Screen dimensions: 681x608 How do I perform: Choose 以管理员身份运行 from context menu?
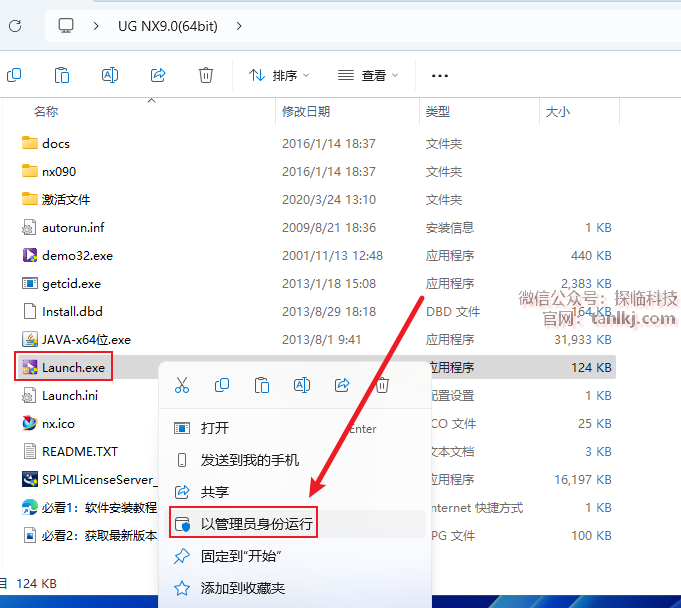point(258,523)
